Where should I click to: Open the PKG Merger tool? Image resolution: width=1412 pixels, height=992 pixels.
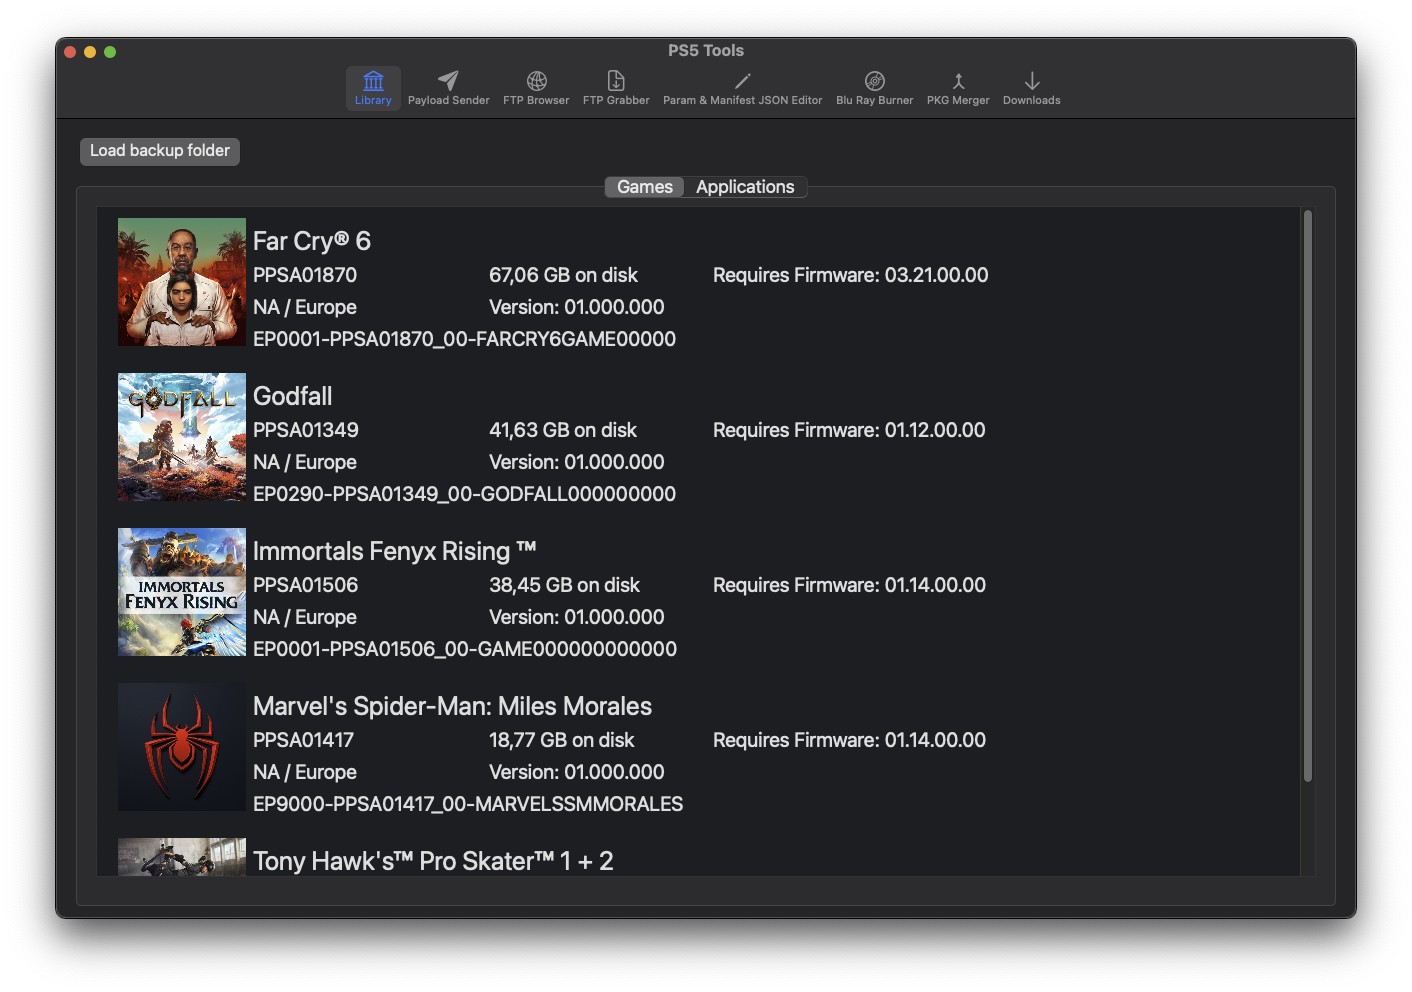coord(957,87)
